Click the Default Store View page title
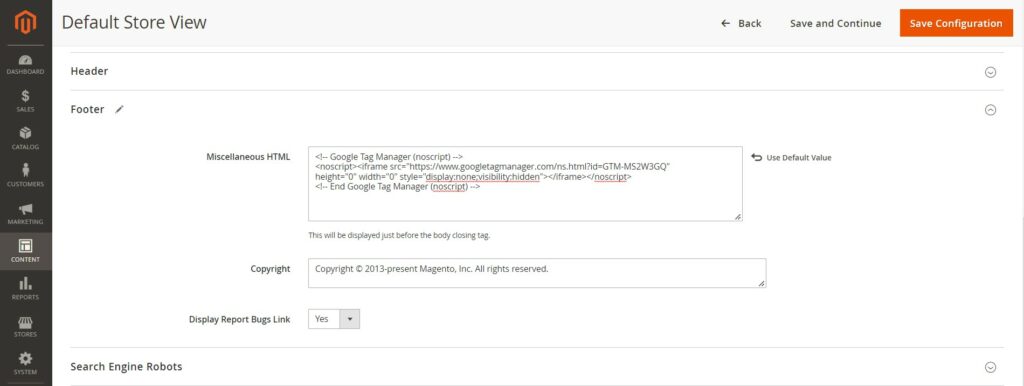Image resolution: width=1024 pixels, height=386 pixels. click(134, 22)
